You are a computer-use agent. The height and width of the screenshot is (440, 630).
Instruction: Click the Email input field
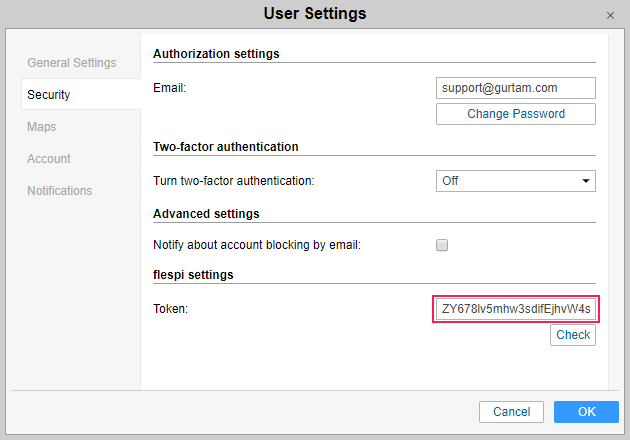515,88
